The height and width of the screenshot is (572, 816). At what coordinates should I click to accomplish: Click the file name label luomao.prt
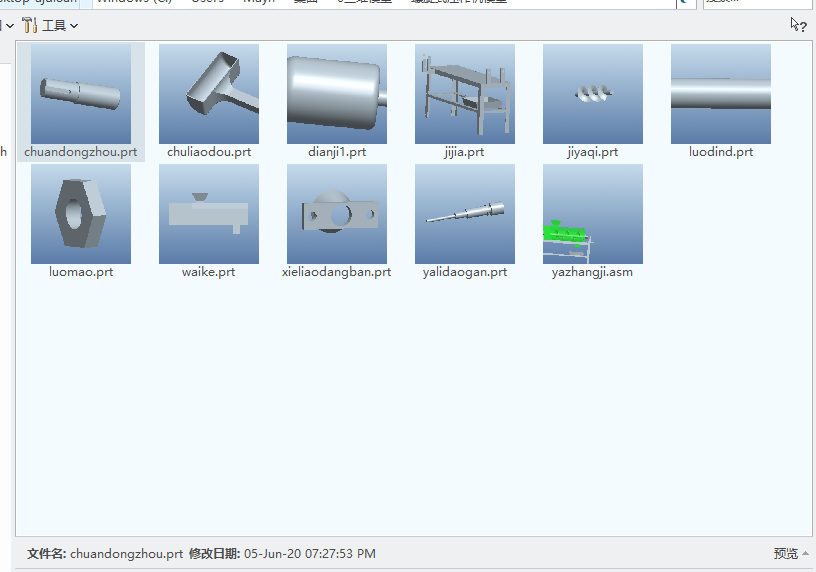click(81, 272)
